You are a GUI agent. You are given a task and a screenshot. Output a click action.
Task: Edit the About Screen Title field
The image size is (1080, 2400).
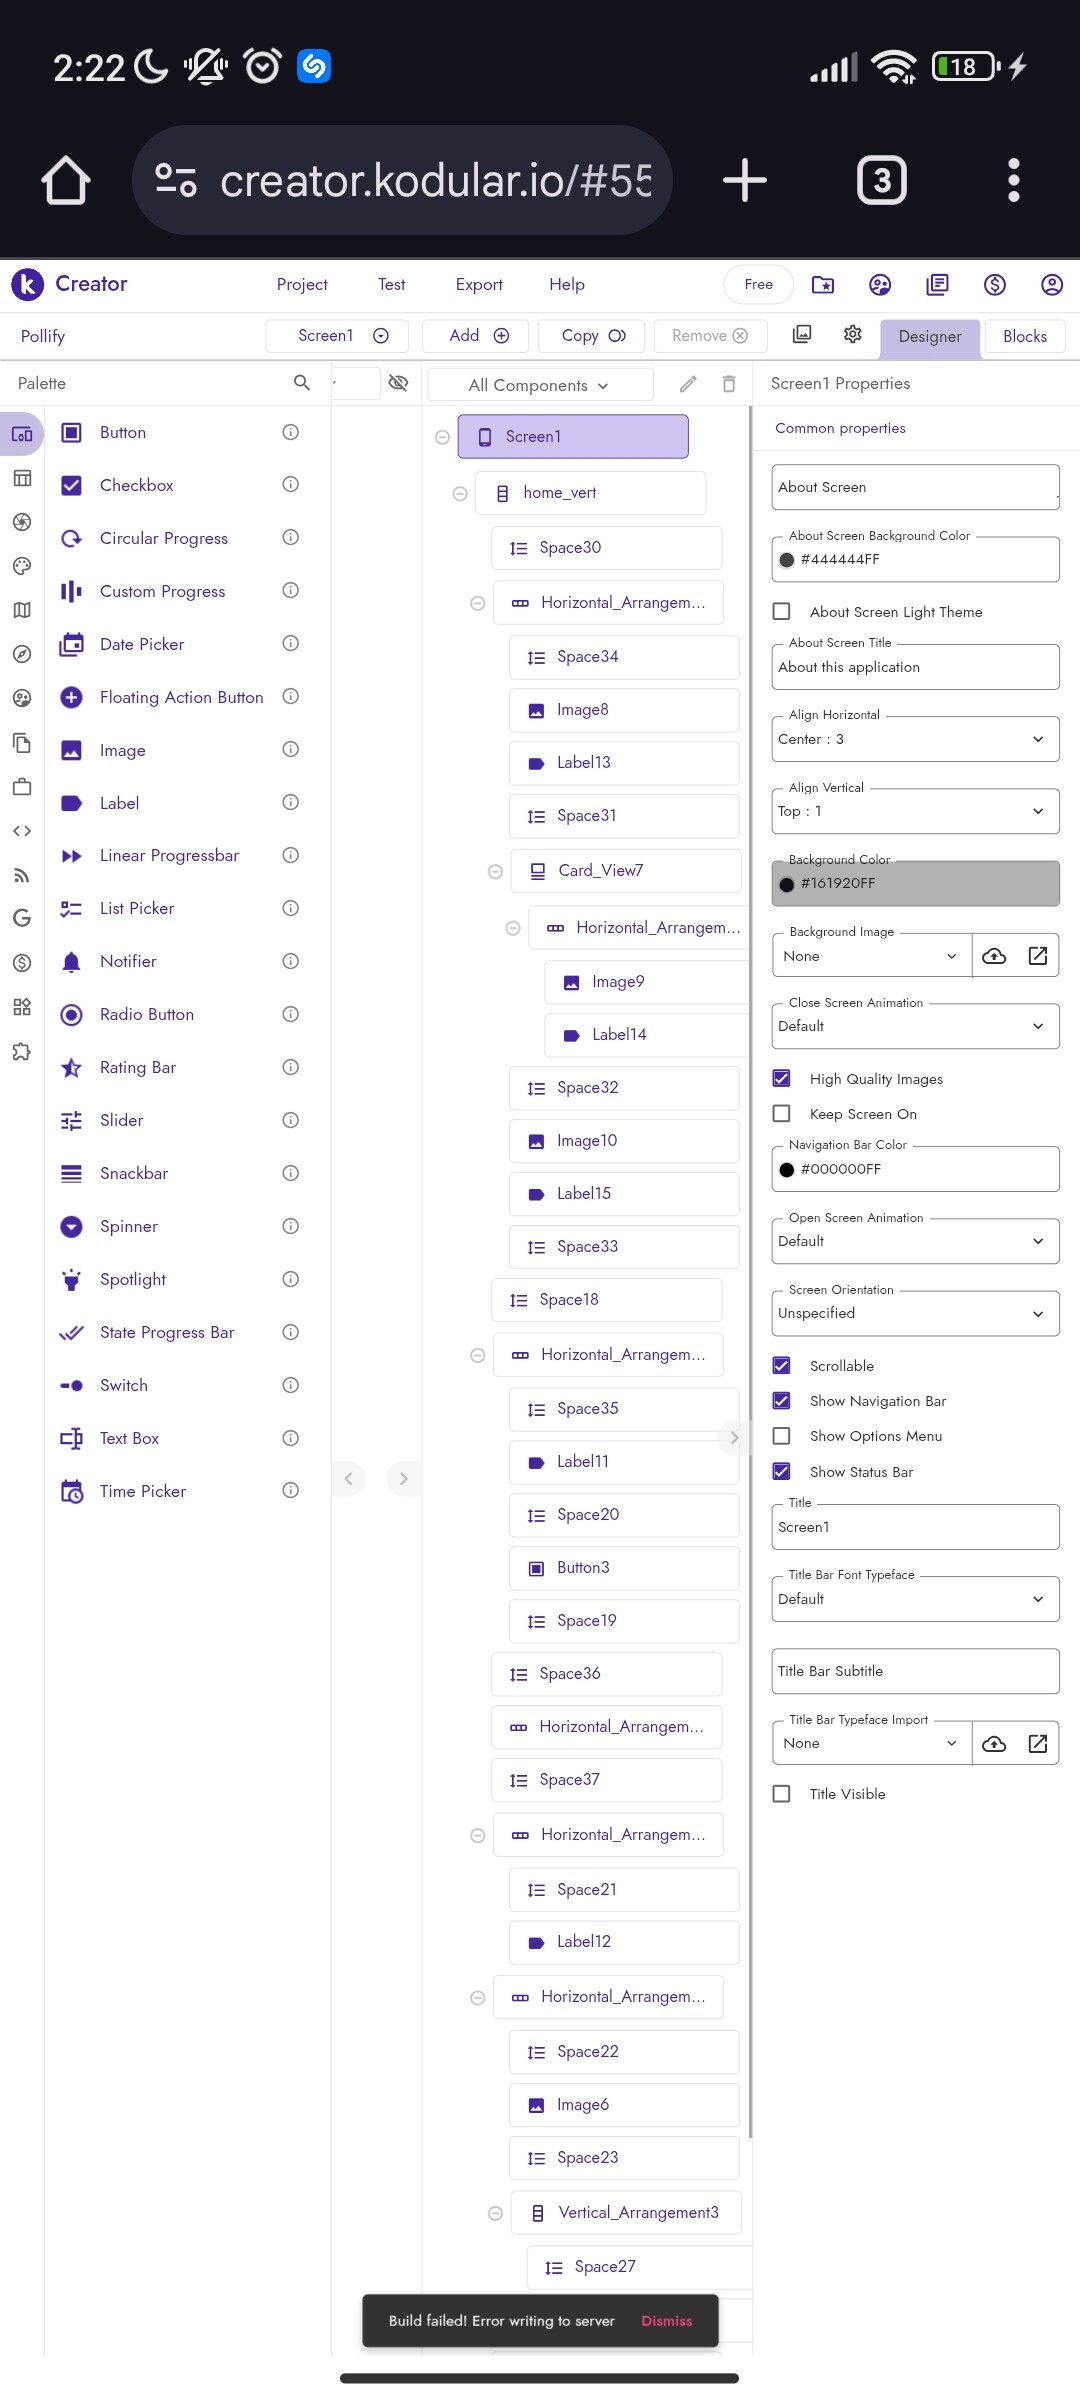tap(915, 667)
